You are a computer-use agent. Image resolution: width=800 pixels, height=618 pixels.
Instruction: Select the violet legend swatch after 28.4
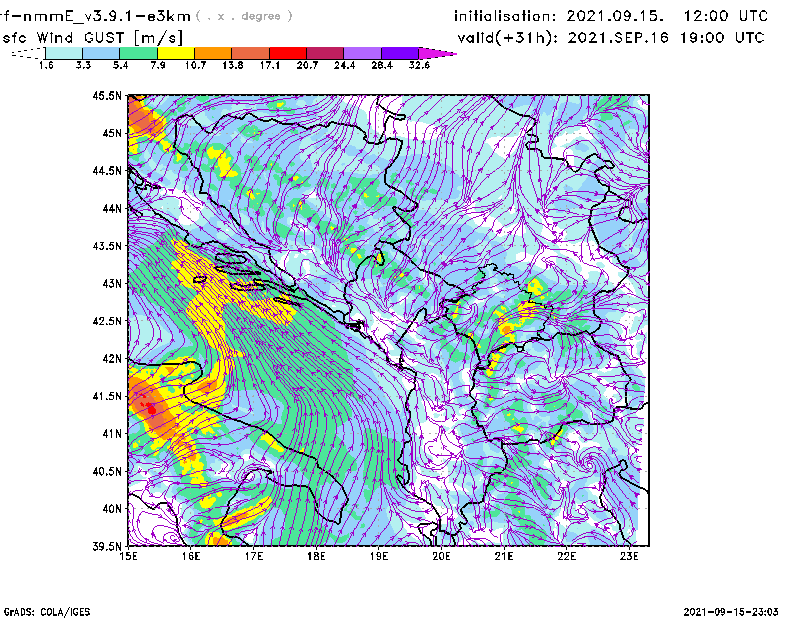coord(399,53)
